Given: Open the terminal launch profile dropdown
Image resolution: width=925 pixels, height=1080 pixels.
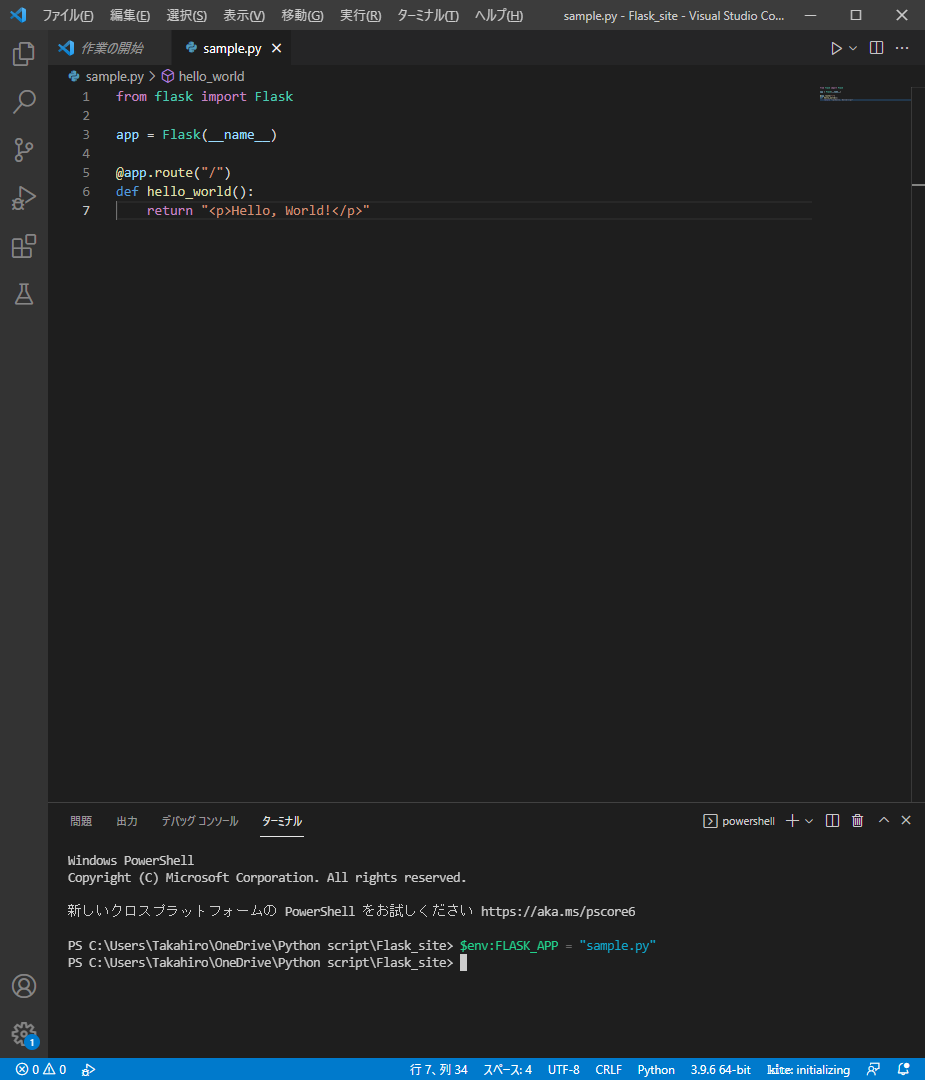Looking at the screenshot, I should coord(810,820).
